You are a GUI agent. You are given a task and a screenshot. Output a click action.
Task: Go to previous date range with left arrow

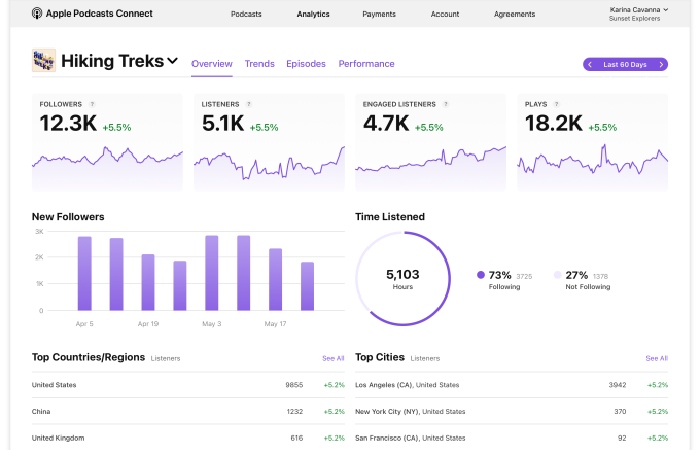tap(590, 64)
